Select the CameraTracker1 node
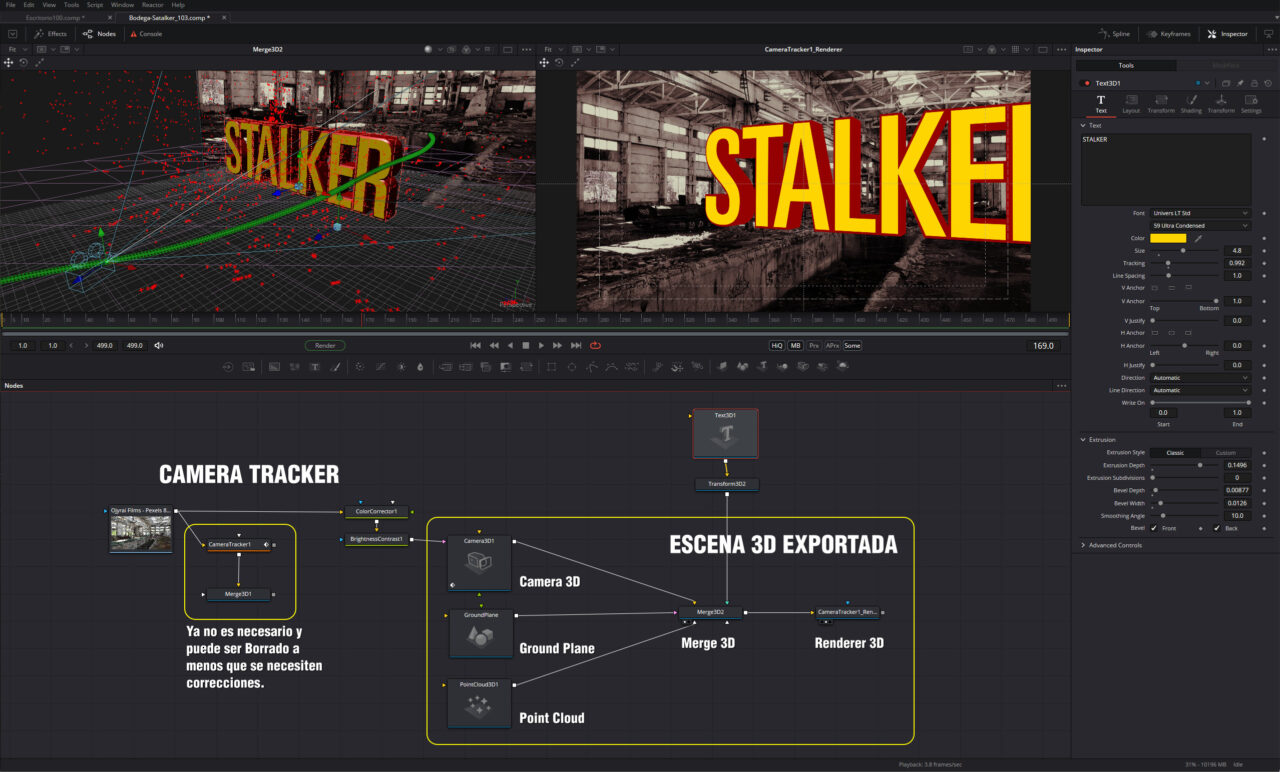This screenshot has height=772, width=1280. click(238, 545)
